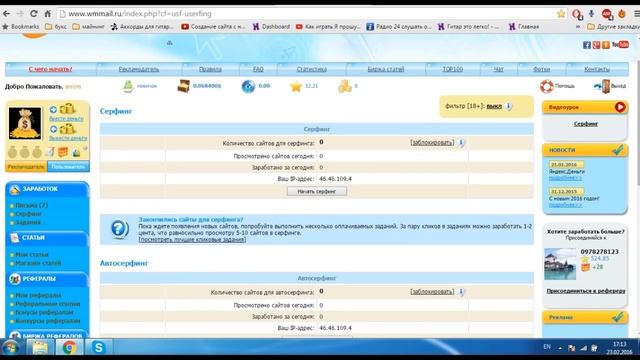This screenshot has height=360, width=640.
Task: Click Ввести деньги coins icon
Action: (x=67, y=109)
